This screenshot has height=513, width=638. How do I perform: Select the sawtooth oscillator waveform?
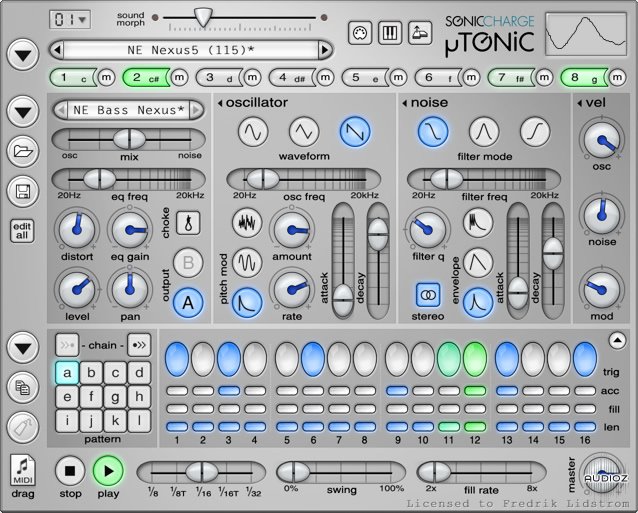coord(354,130)
